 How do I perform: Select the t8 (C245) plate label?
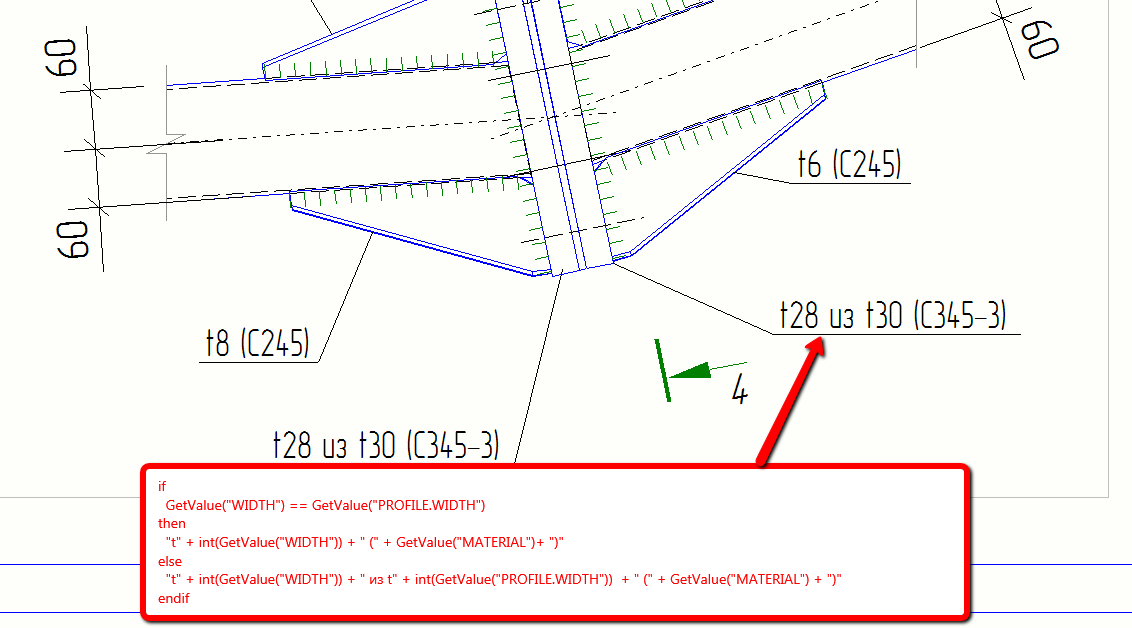[258, 343]
